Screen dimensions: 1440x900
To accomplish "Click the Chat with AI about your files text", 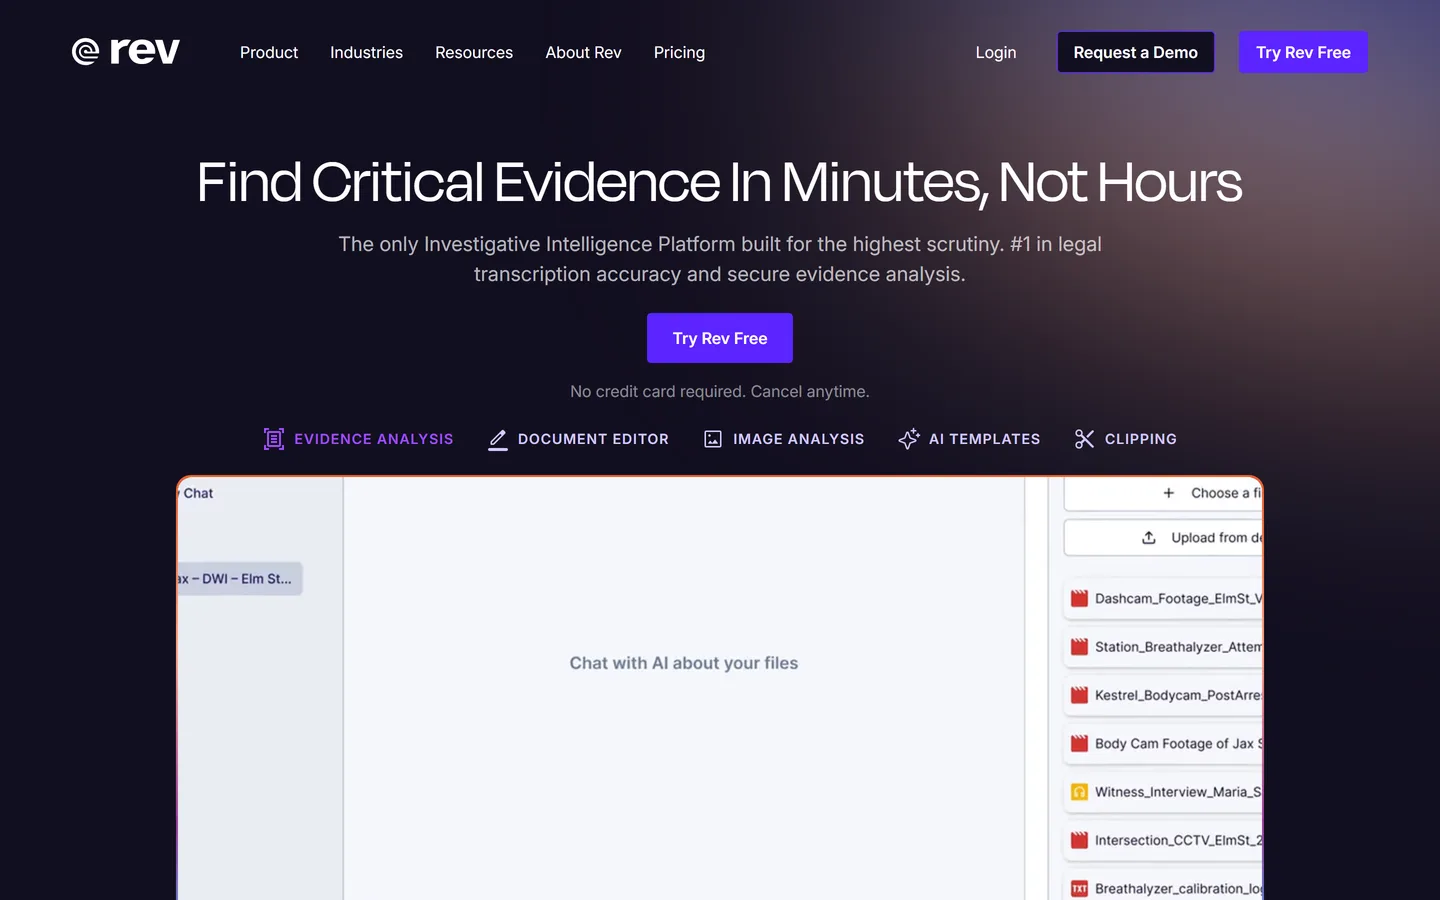I will click(684, 663).
